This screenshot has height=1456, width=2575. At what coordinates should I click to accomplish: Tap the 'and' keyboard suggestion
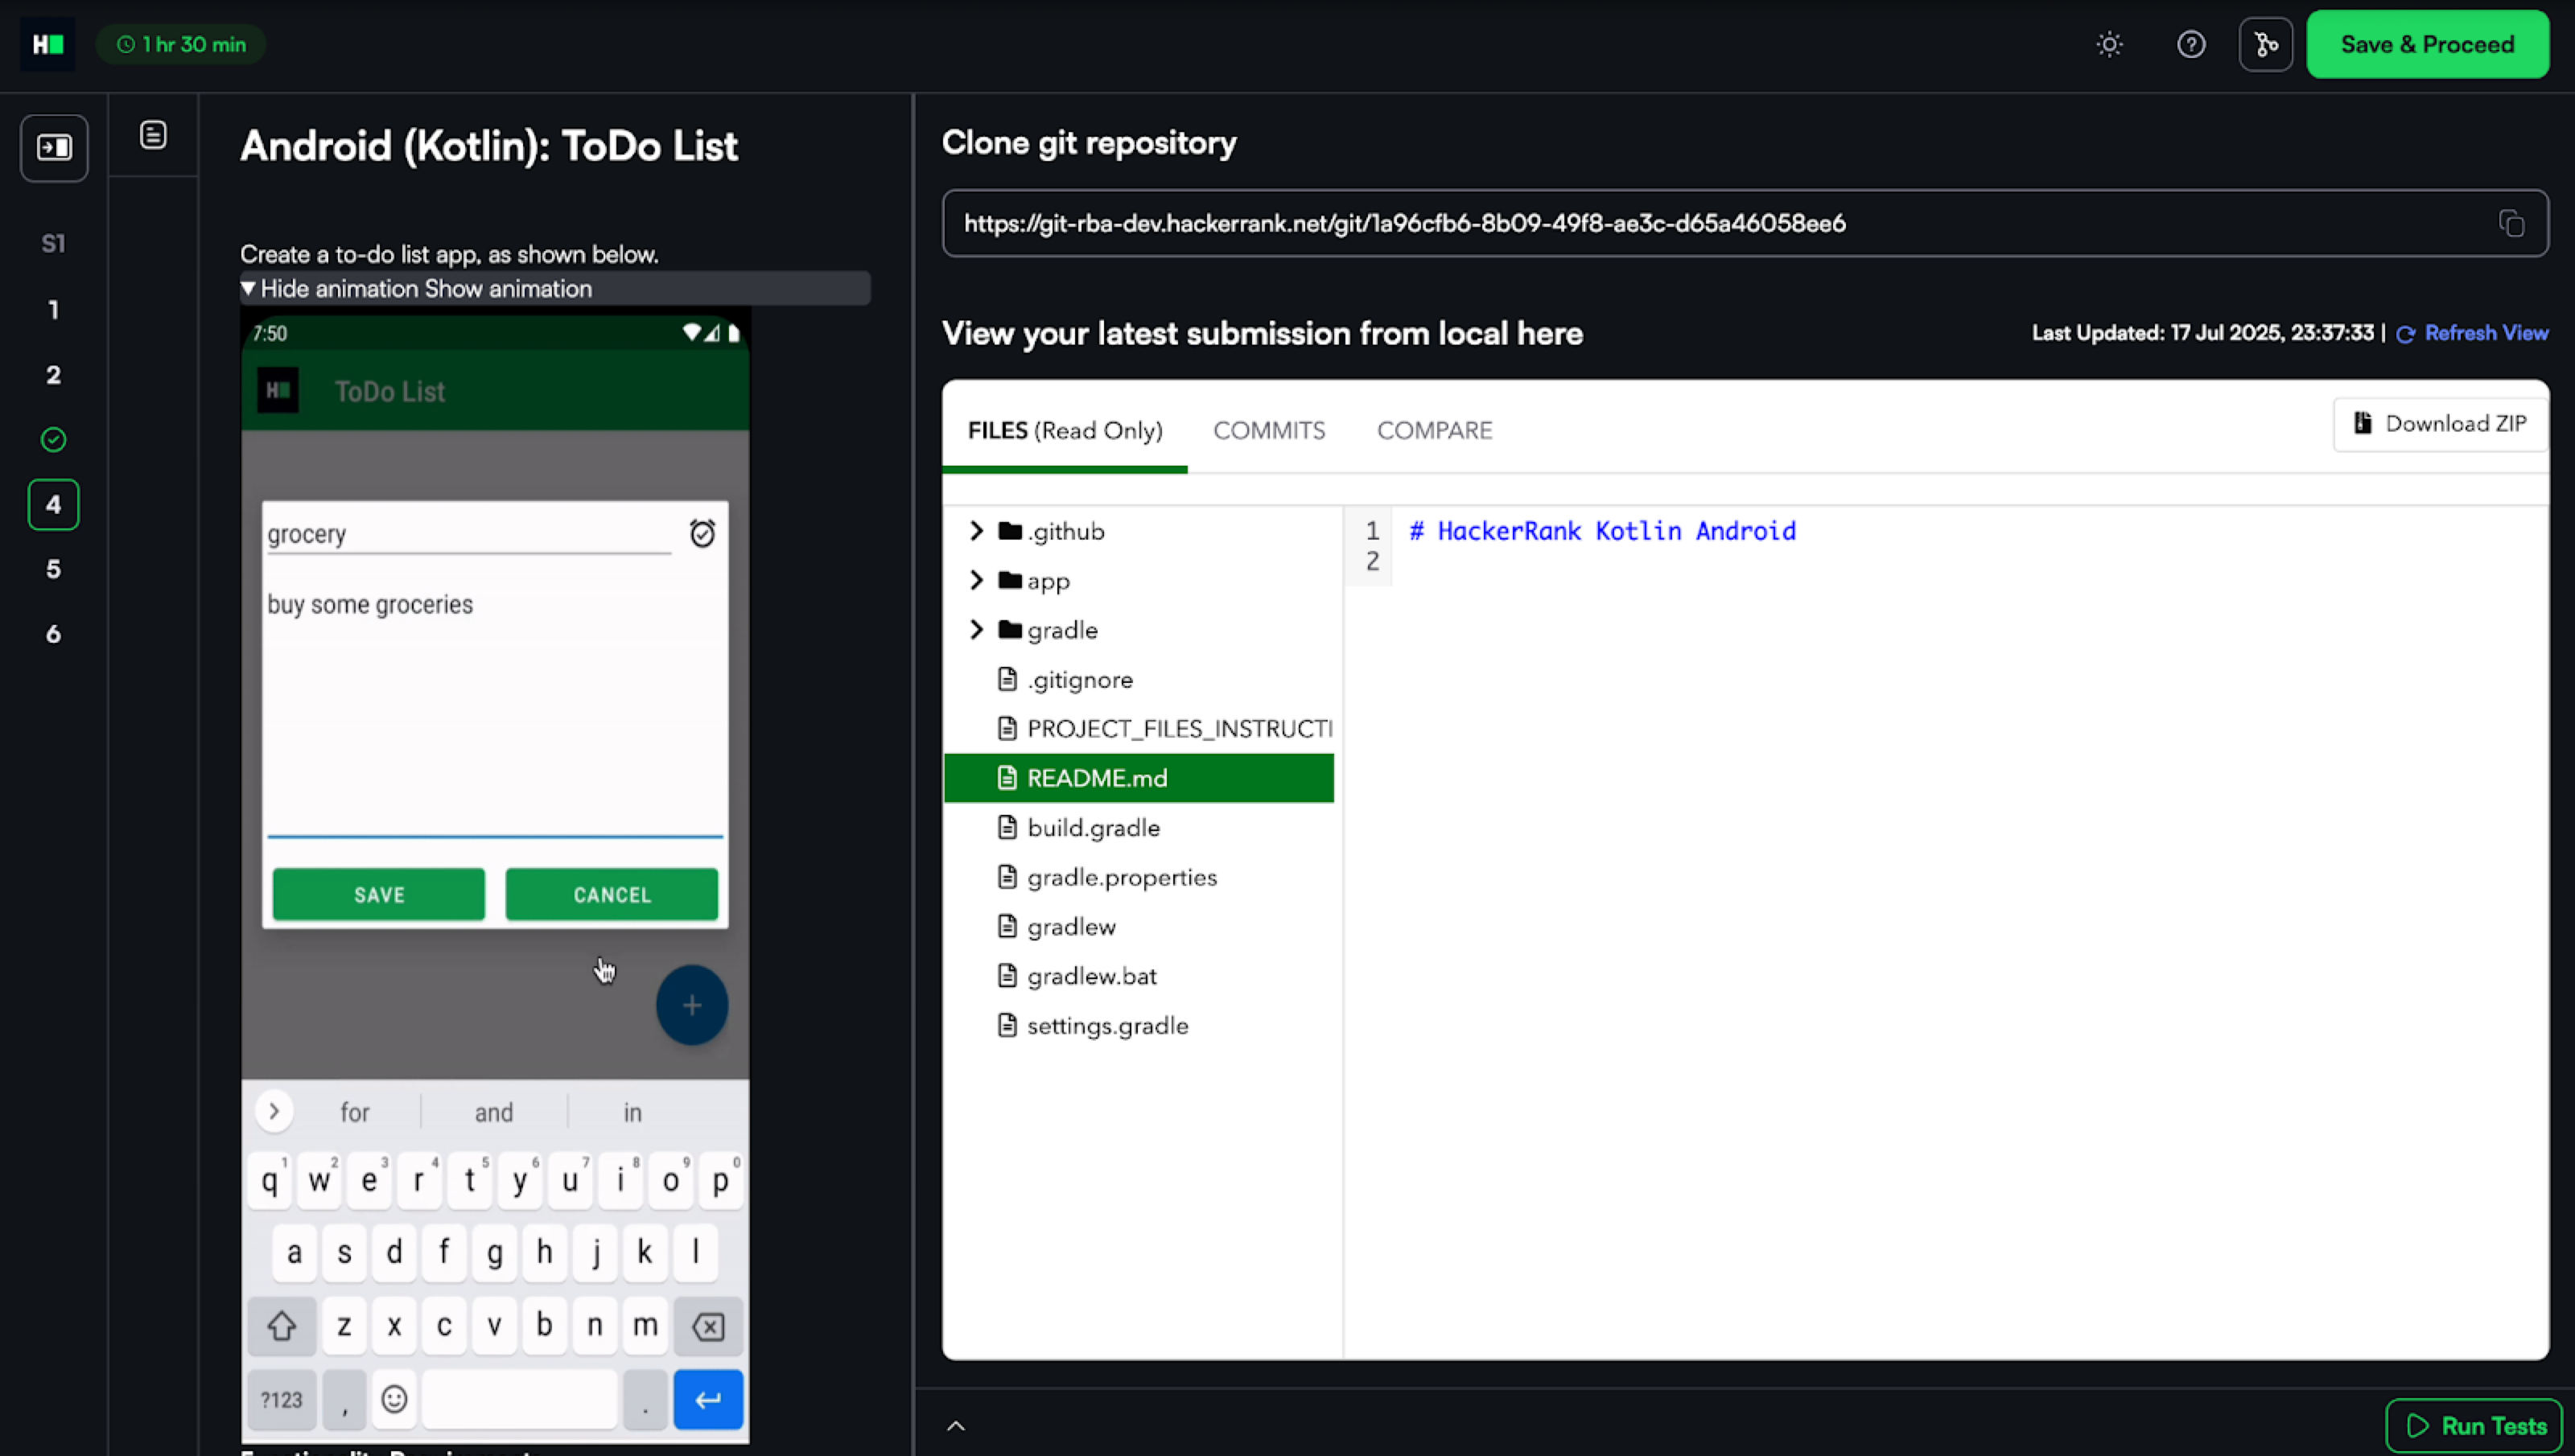[x=494, y=1112]
